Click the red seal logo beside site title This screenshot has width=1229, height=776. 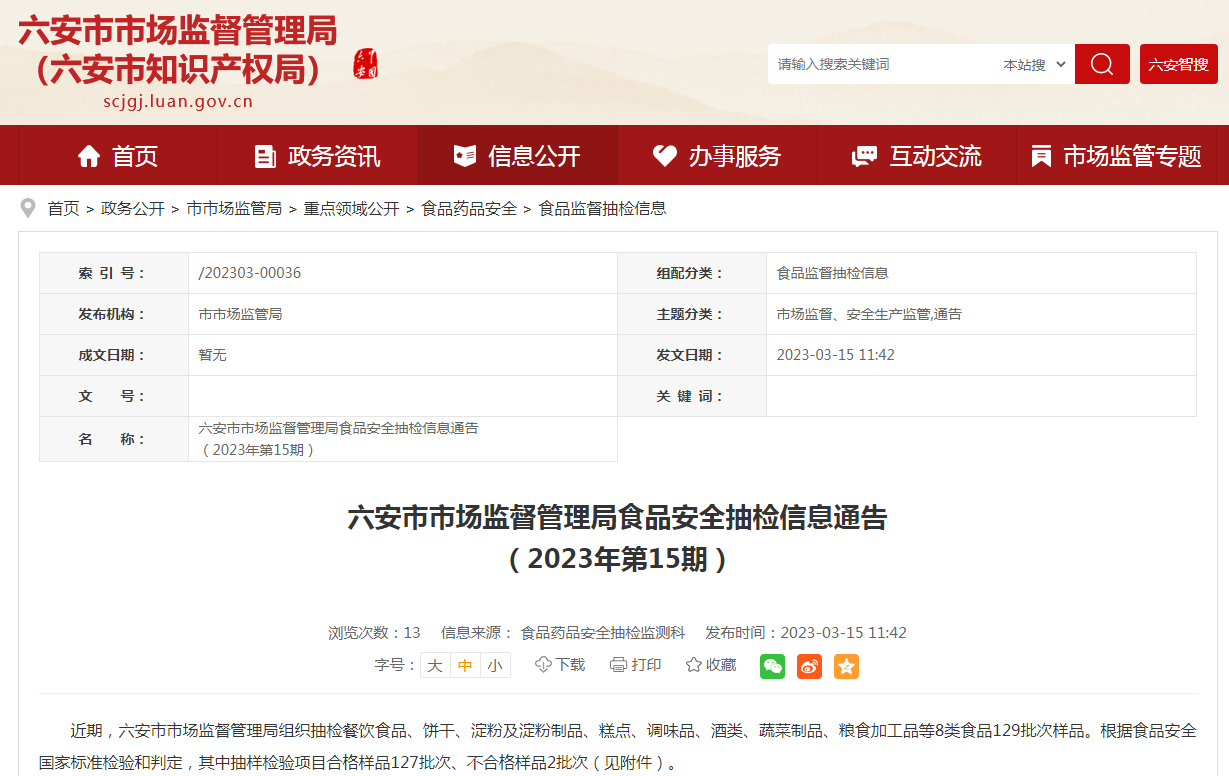[x=366, y=64]
